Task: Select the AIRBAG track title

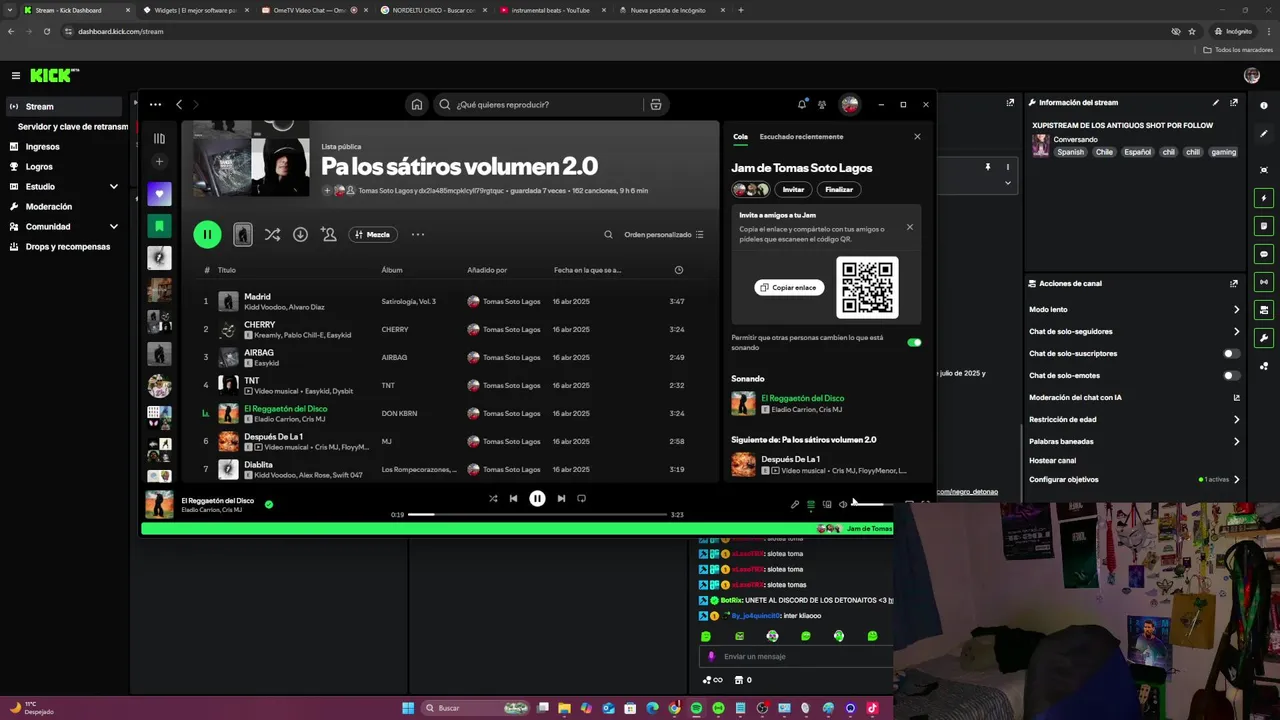Action: (x=259, y=353)
